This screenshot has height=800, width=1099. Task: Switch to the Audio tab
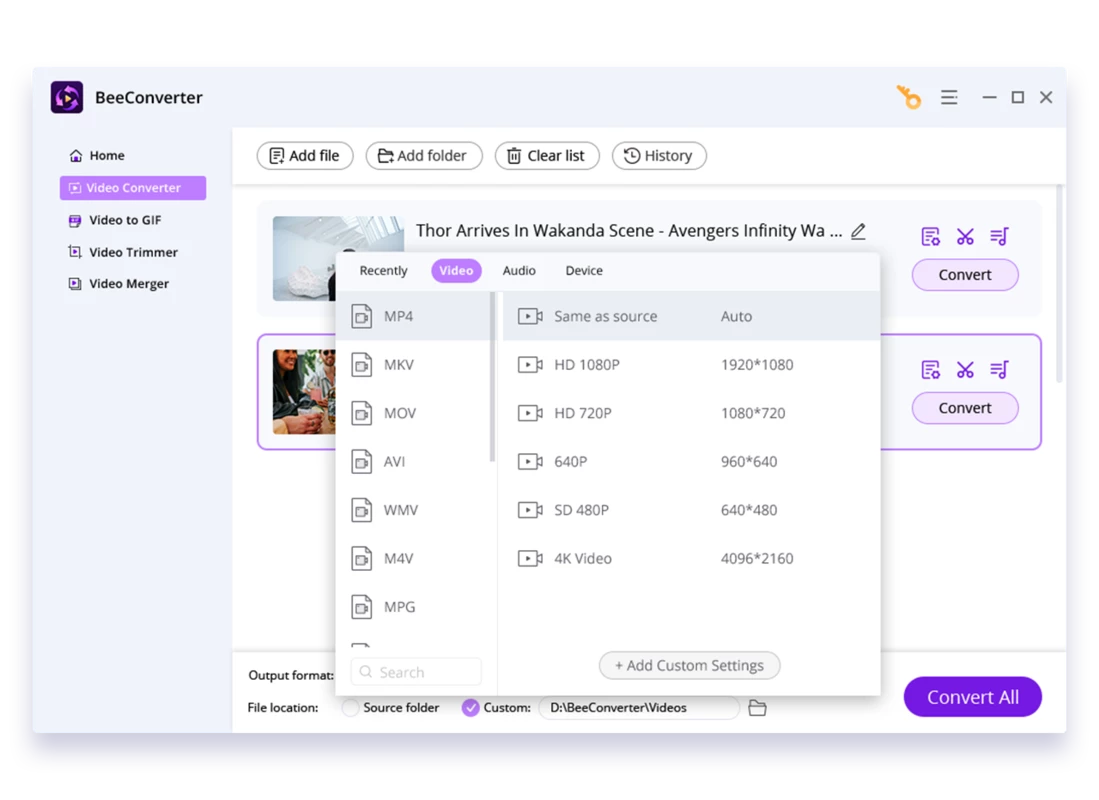(x=519, y=271)
